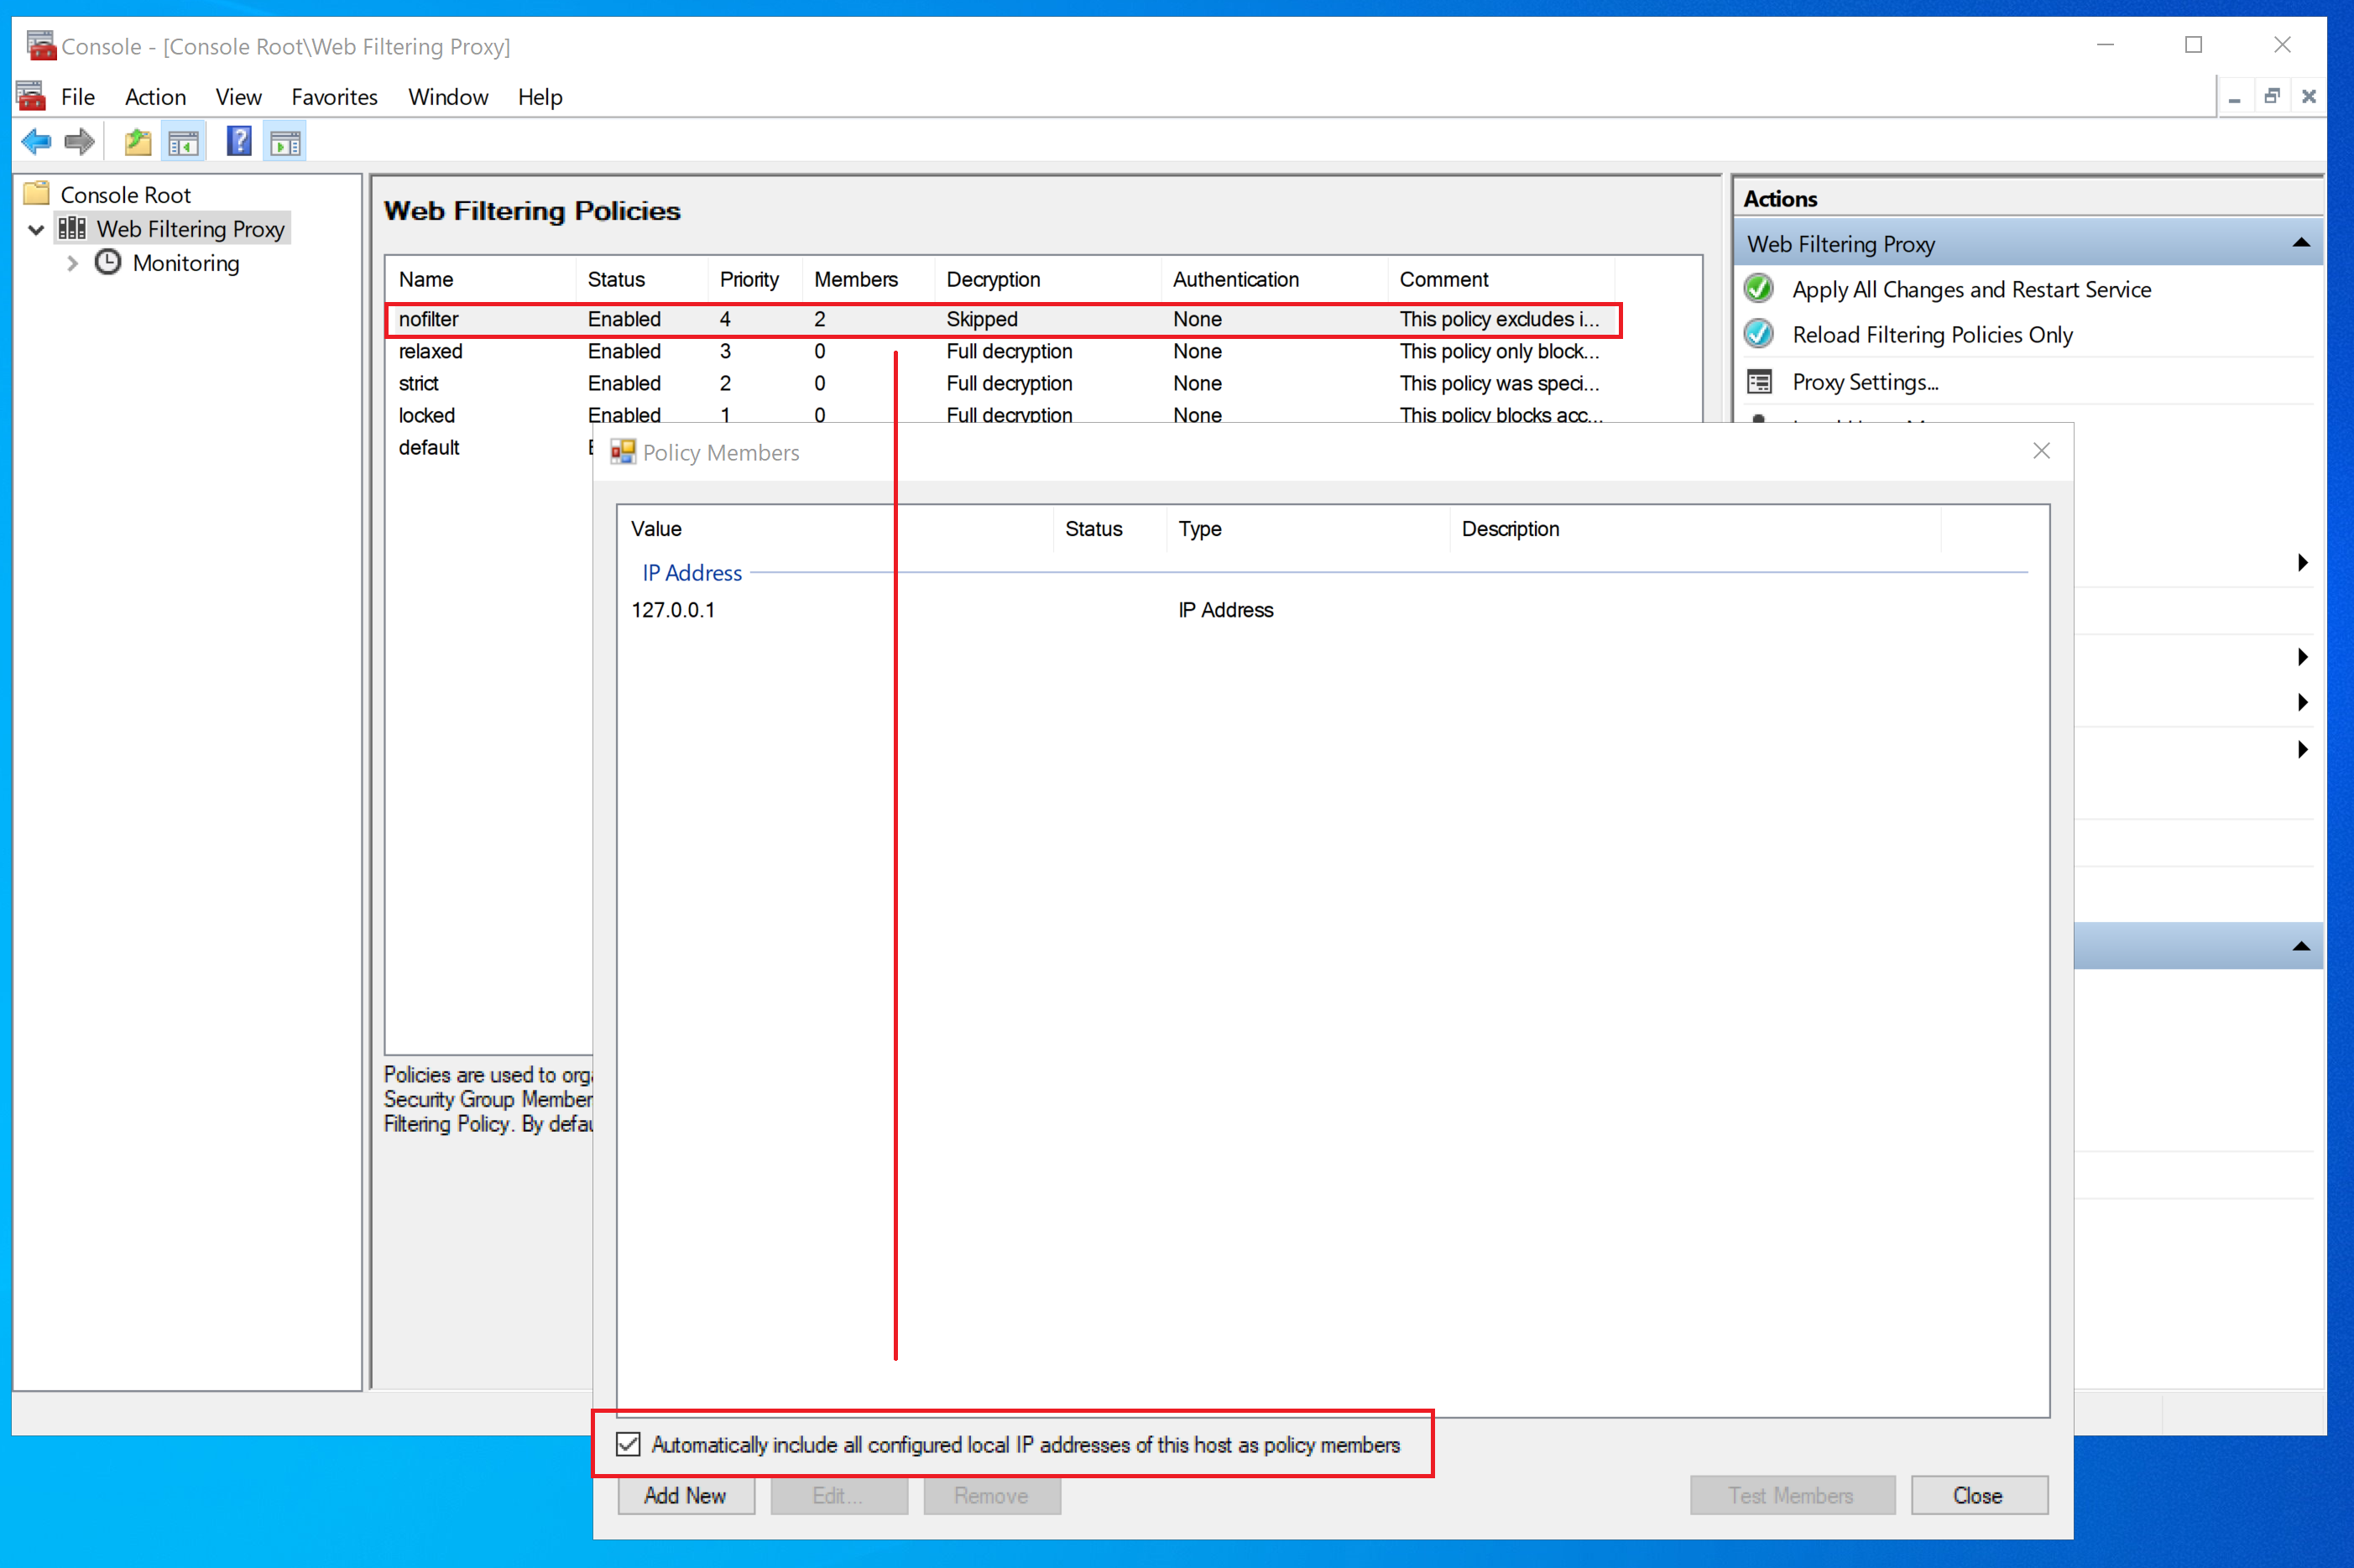Sort members by Type column header
2354x1568 pixels.
pos(1308,528)
